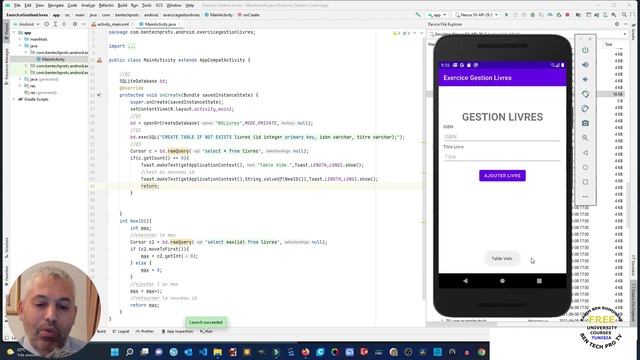The image size is (640, 360).
Task: Click the emulator volume up icon
Action: click(x=585, y=65)
